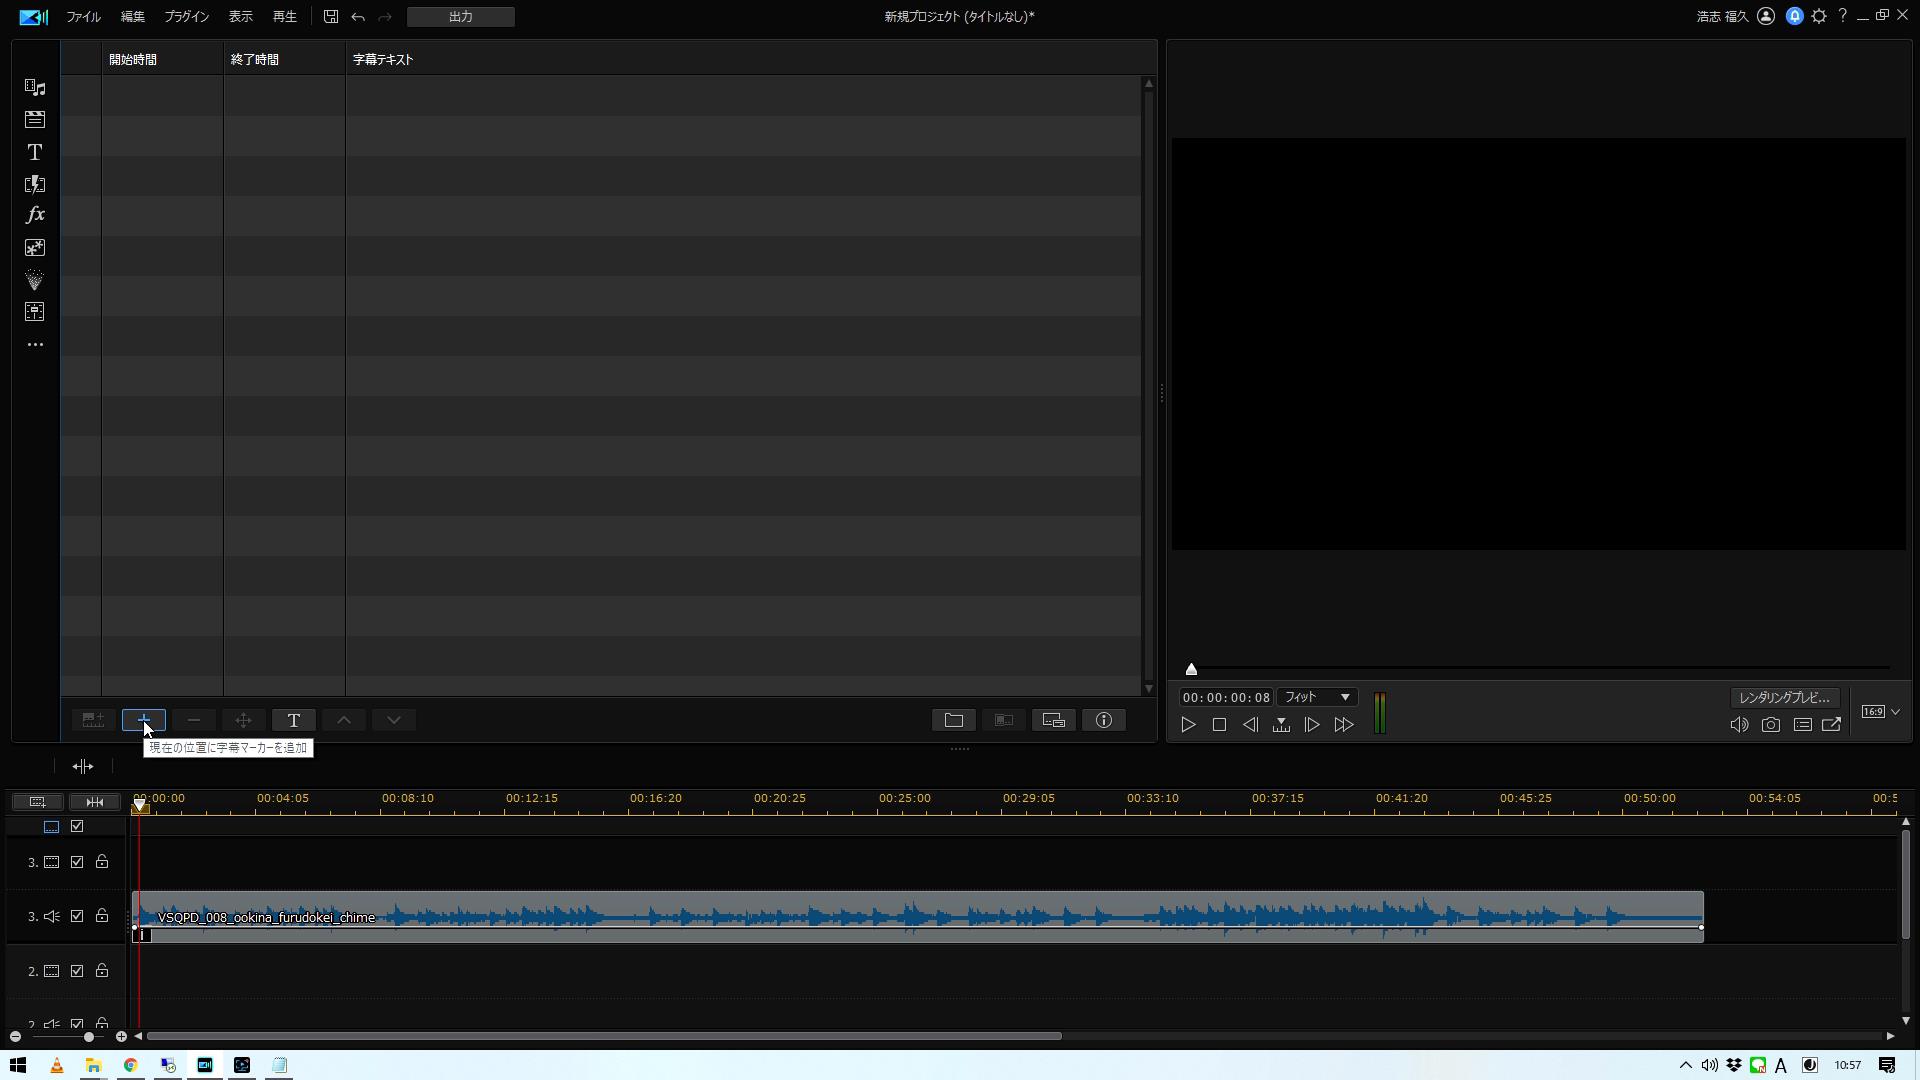Open preferences gear icon
This screenshot has height=1080, width=1920.
tap(1819, 16)
